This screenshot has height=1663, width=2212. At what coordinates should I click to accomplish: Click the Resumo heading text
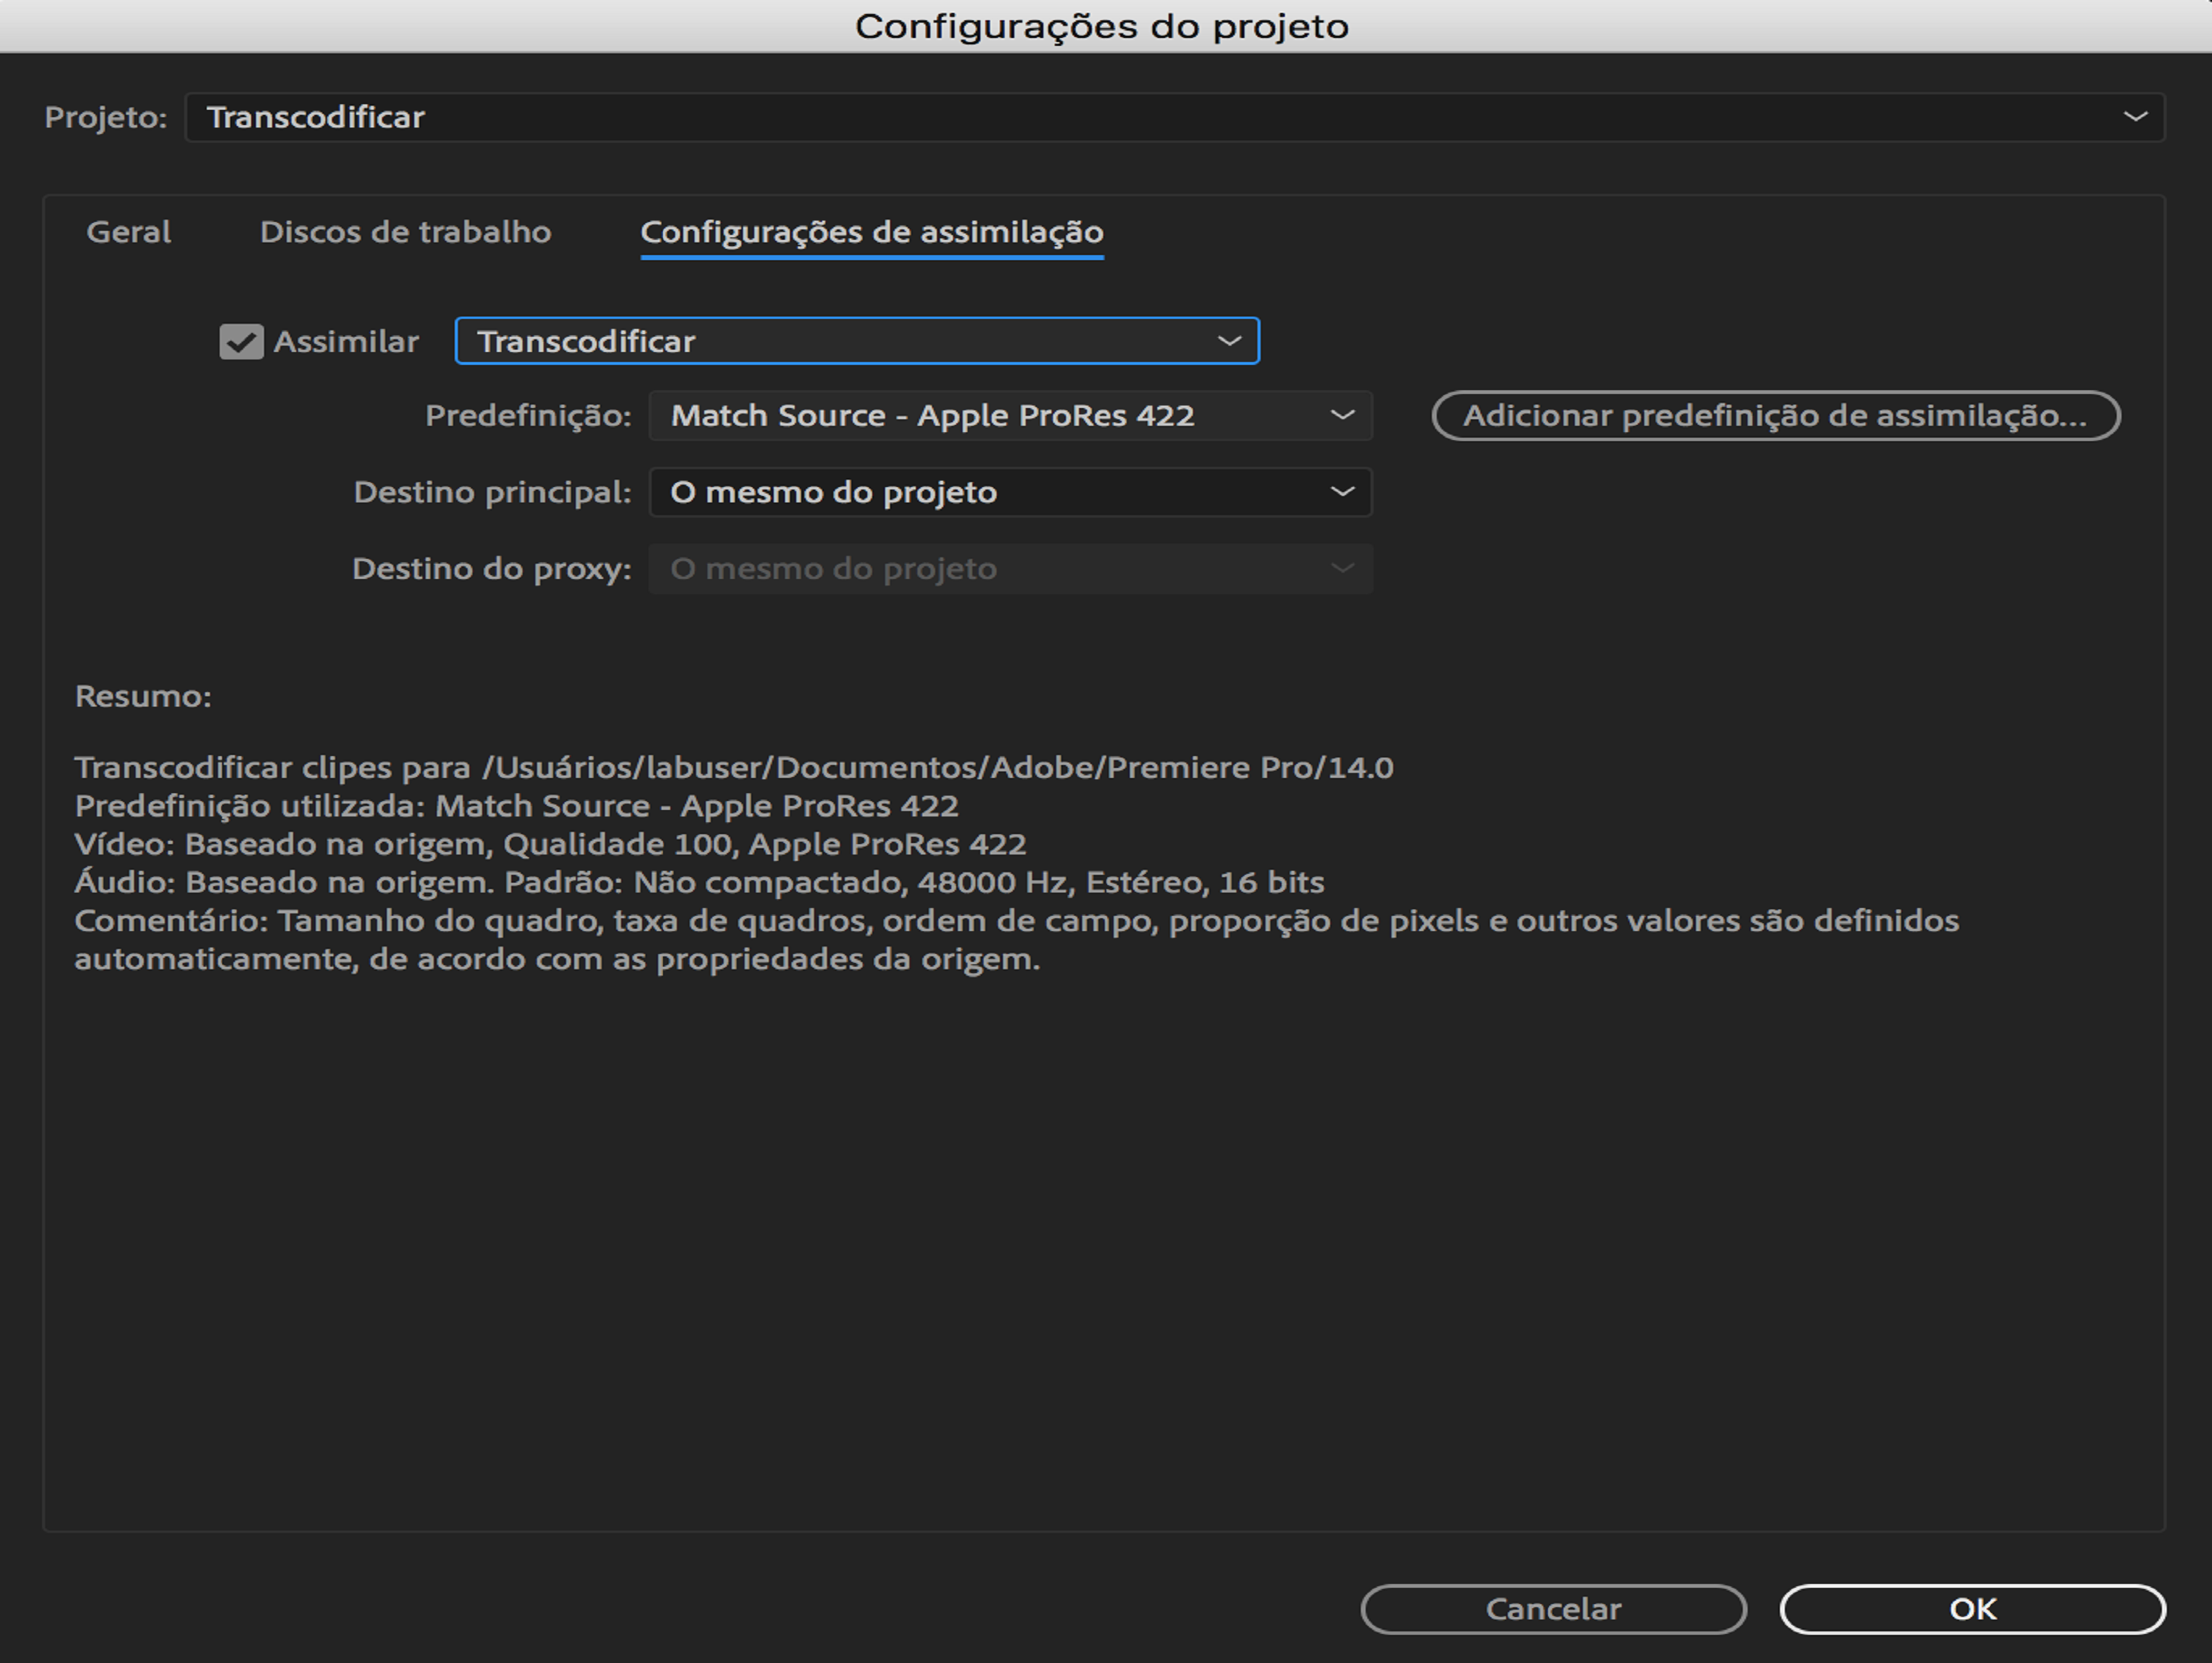pyautogui.click(x=143, y=696)
